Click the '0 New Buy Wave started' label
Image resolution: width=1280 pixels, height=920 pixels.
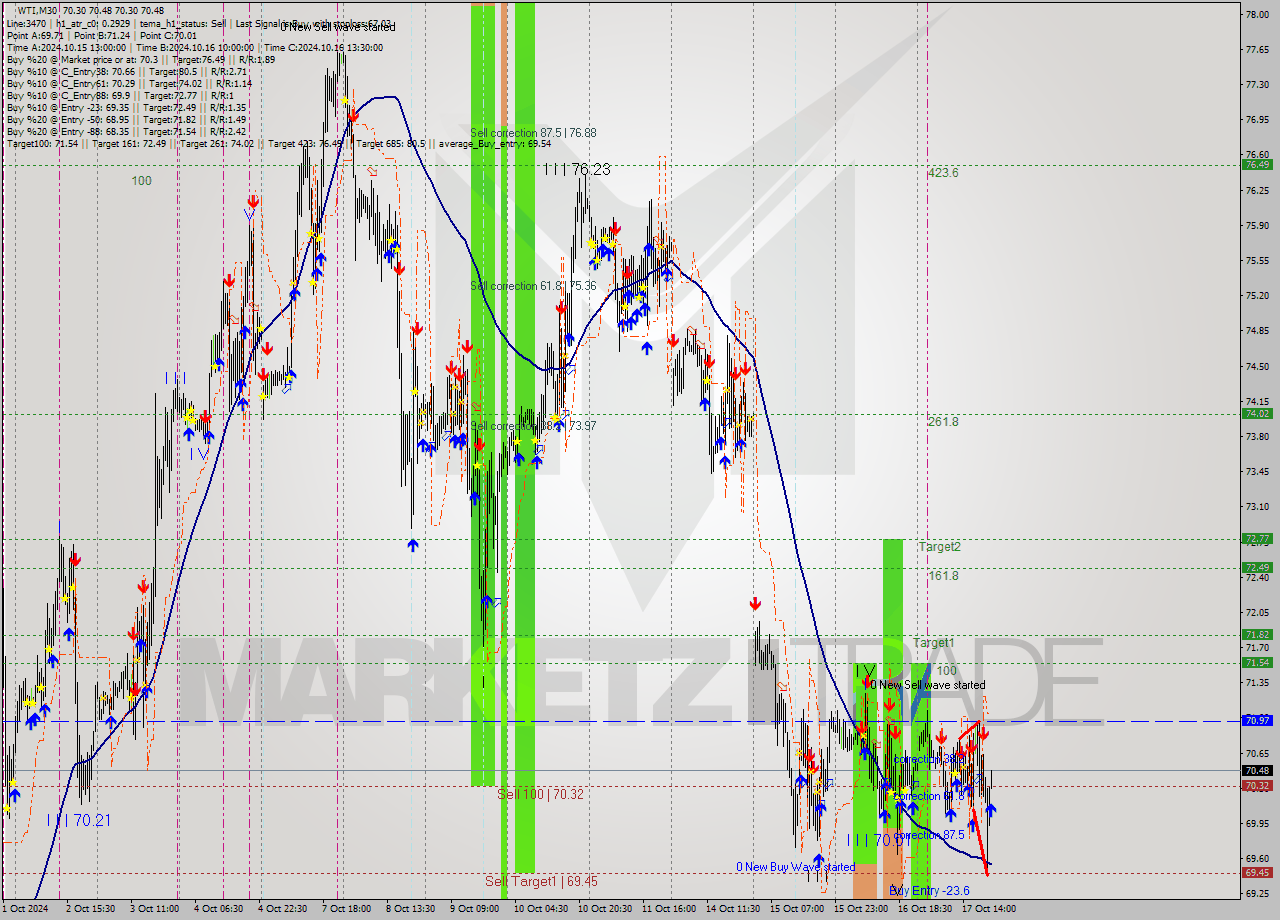point(795,867)
